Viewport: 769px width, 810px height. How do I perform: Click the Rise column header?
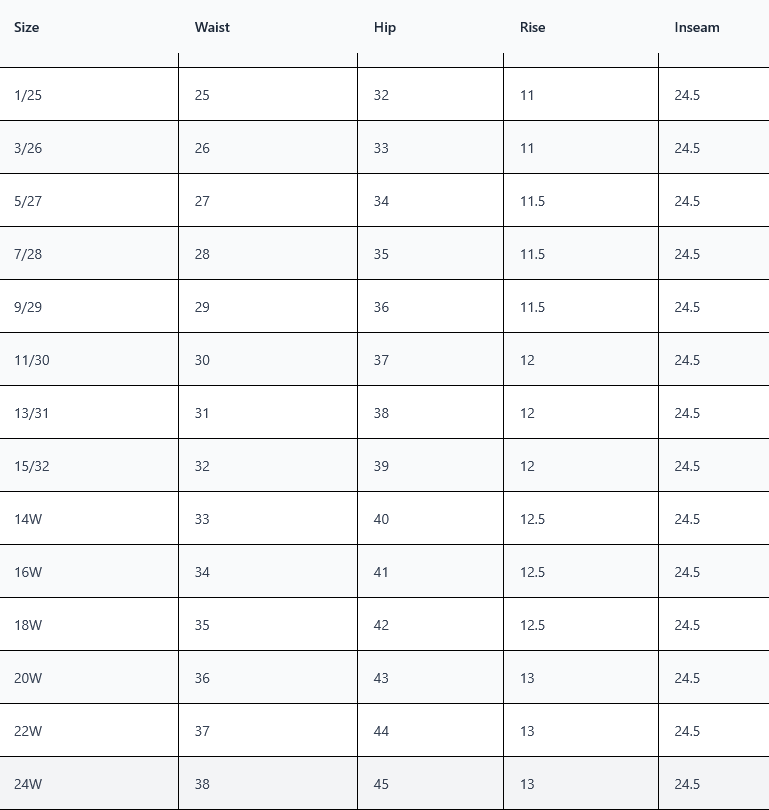pyautogui.click(x=532, y=27)
